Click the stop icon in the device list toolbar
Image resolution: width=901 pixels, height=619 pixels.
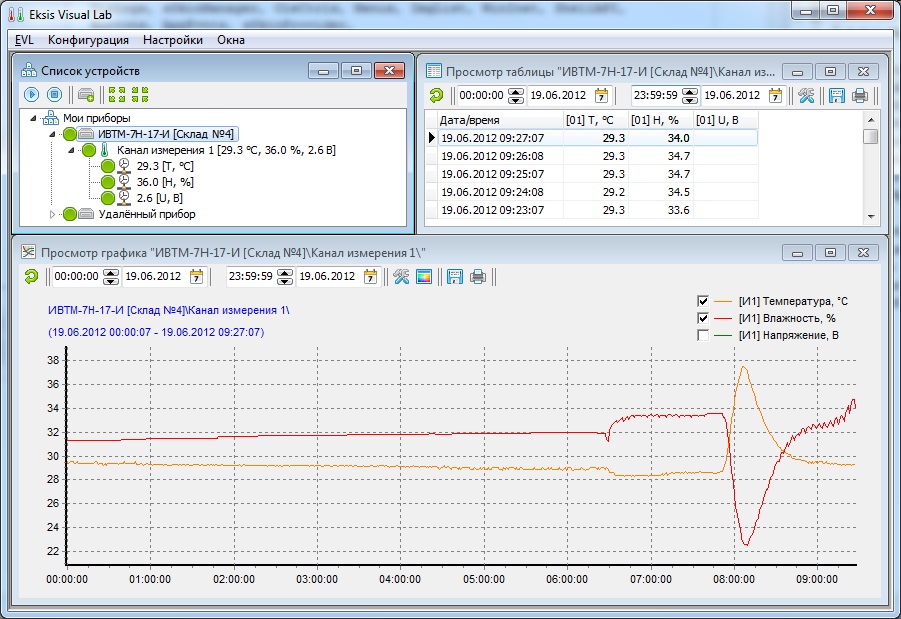tap(54, 94)
